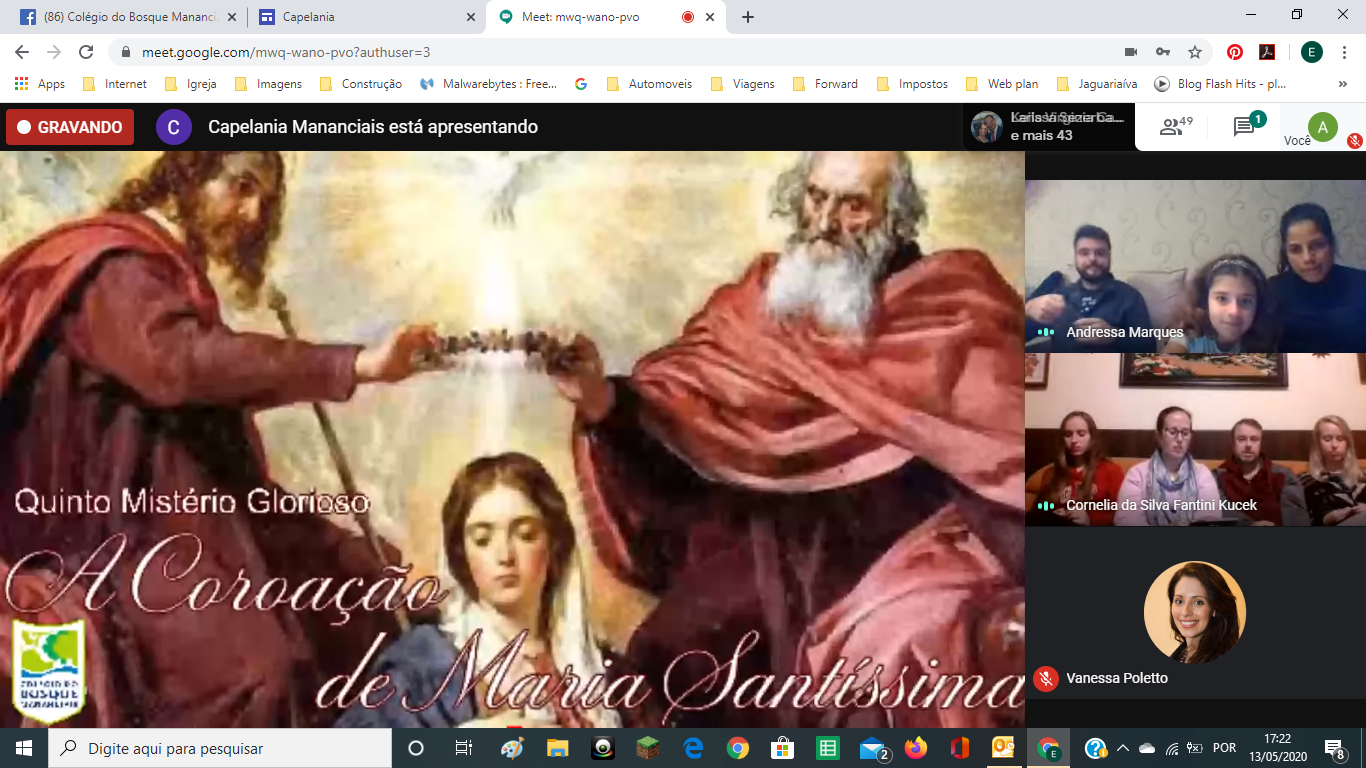Open a new browser tab
Viewport: 1366px width, 768px height.
click(748, 17)
